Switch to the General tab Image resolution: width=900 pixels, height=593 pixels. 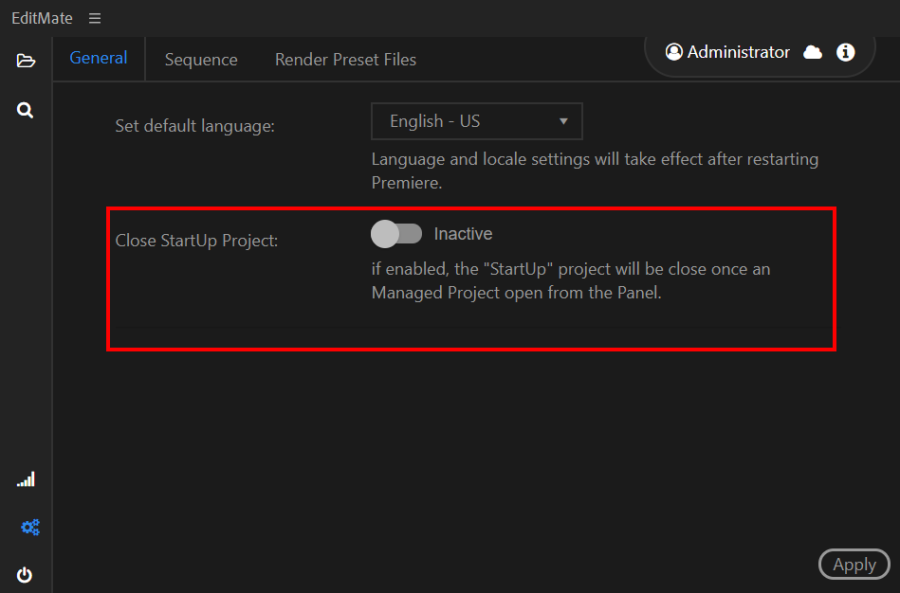pyautogui.click(x=98, y=58)
